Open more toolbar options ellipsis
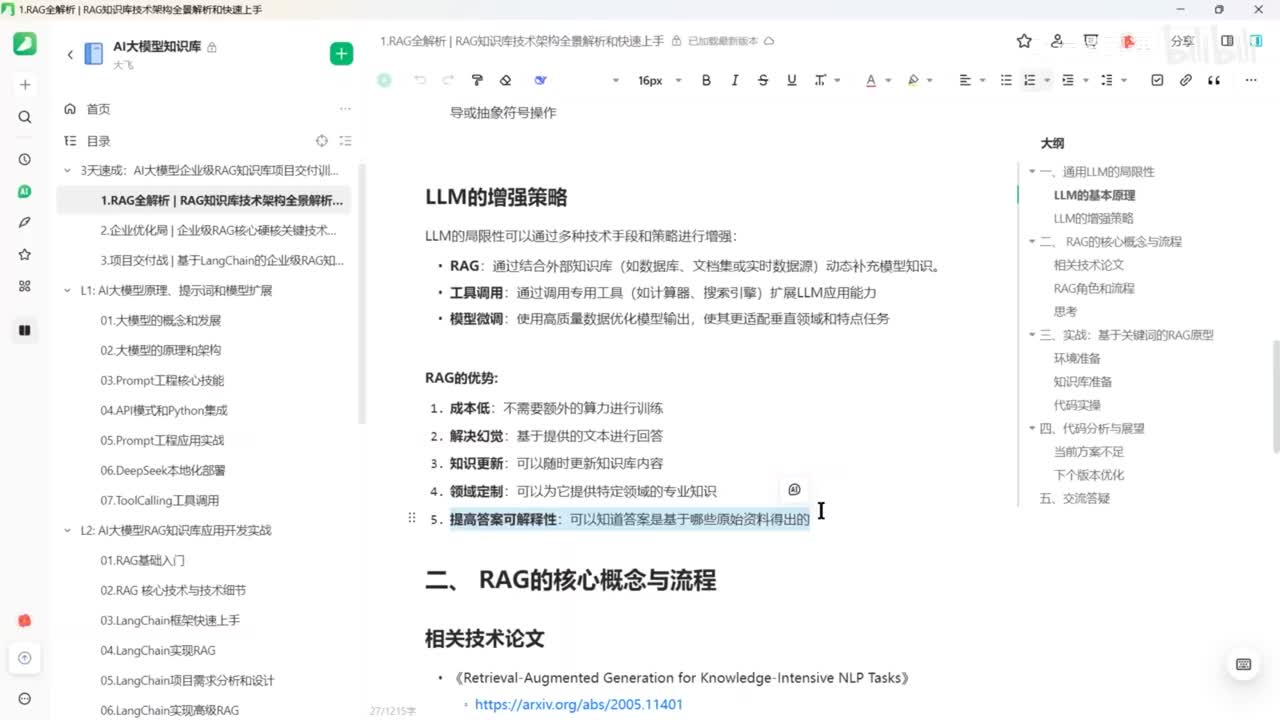Screen dimensions: 1280x720 coord(1251,80)
